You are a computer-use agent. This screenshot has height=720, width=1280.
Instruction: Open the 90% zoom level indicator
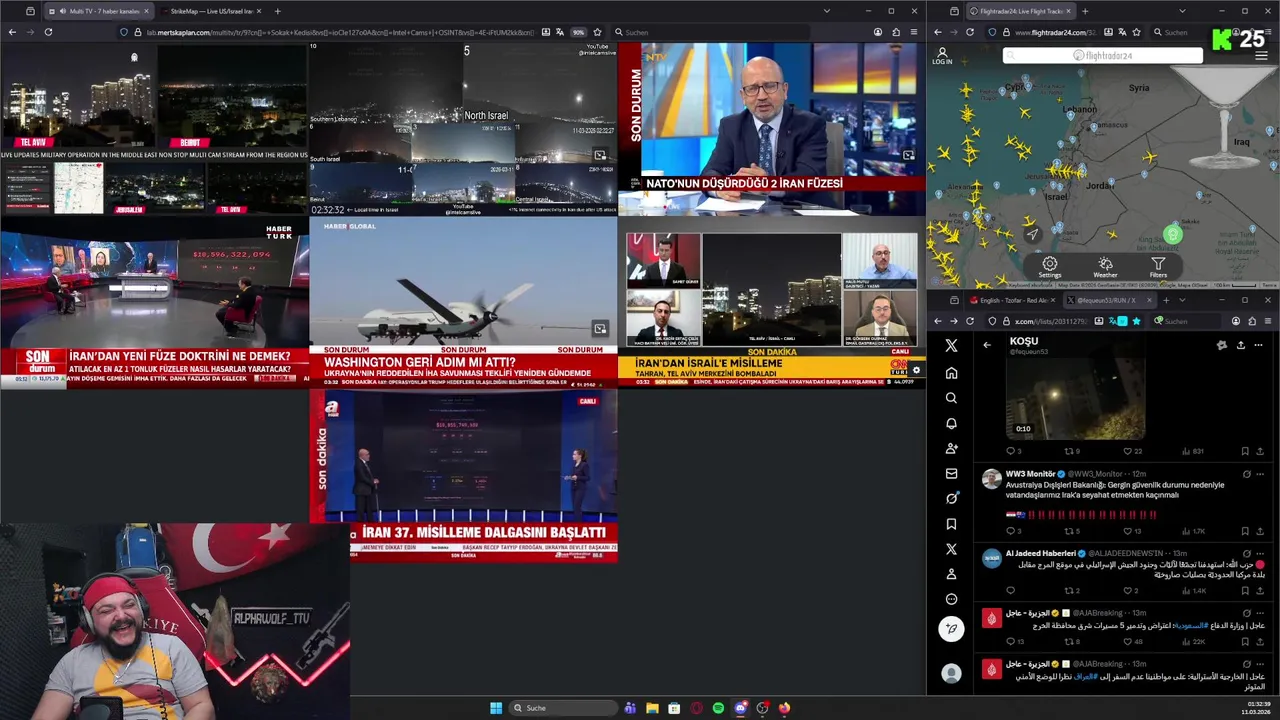(x=578, y=32)
